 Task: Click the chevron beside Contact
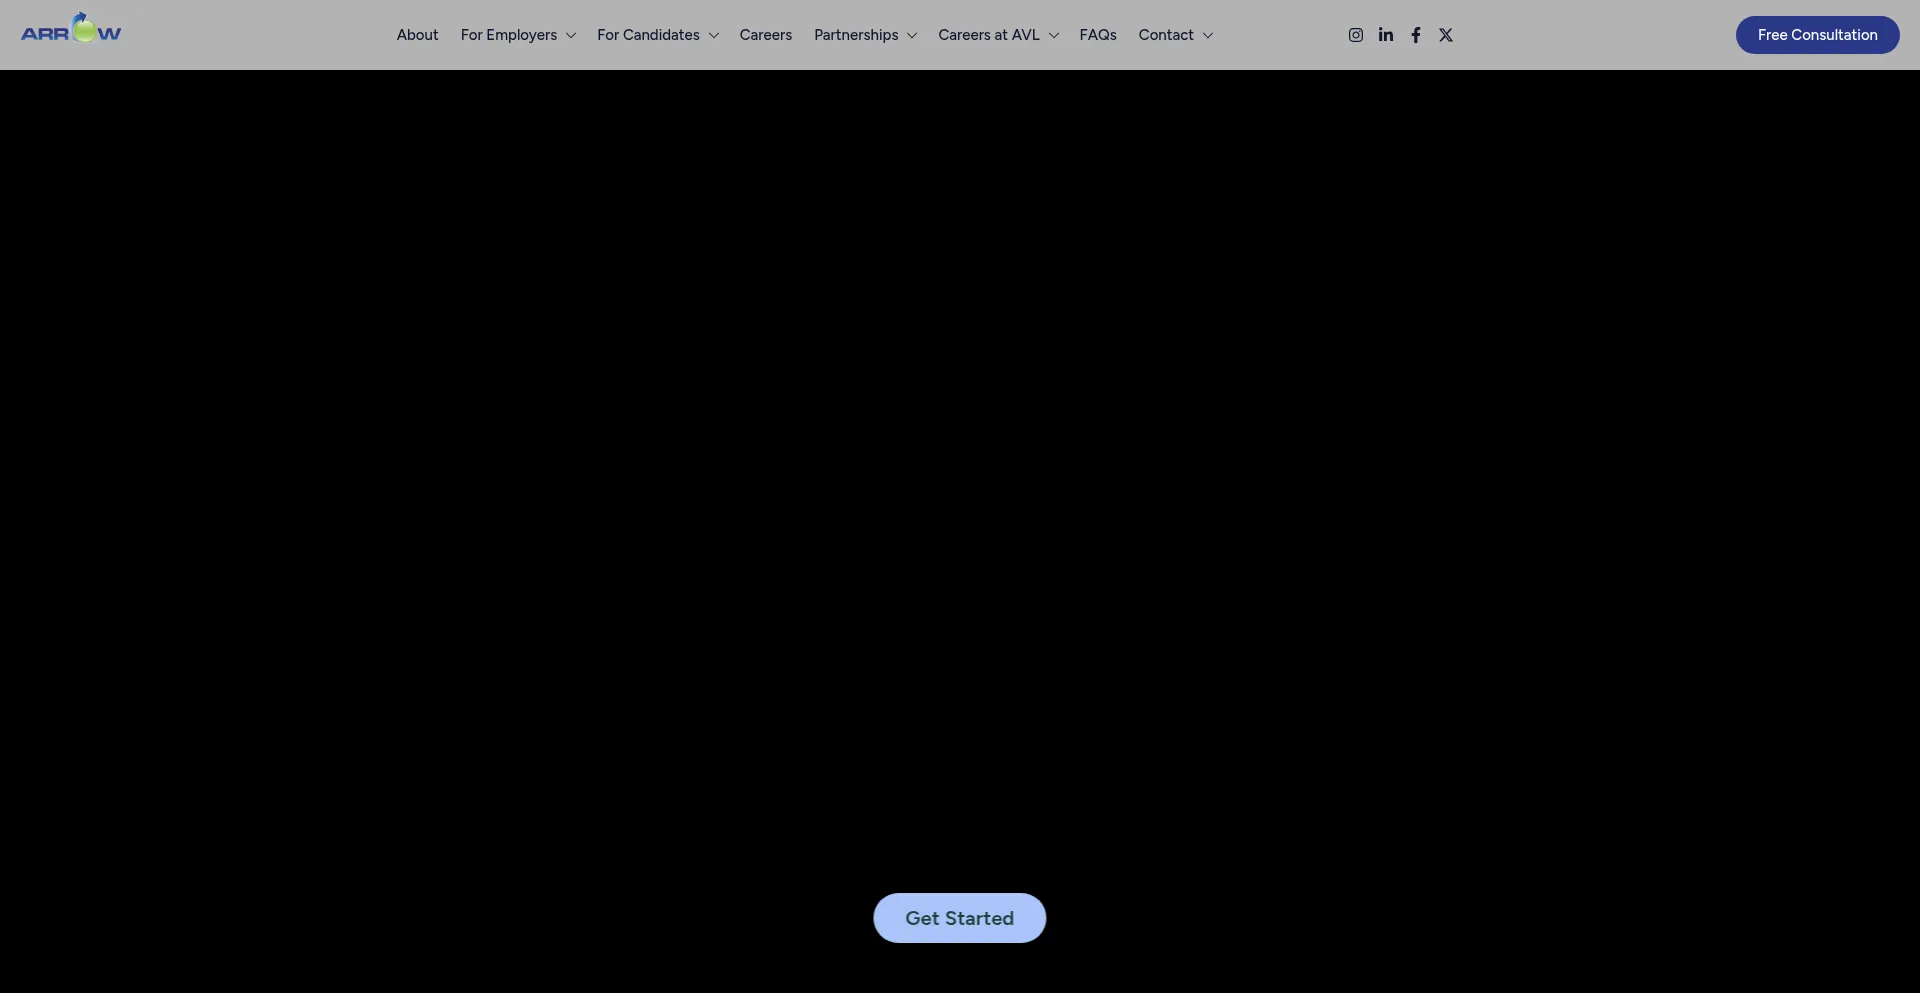[1208, 36]
